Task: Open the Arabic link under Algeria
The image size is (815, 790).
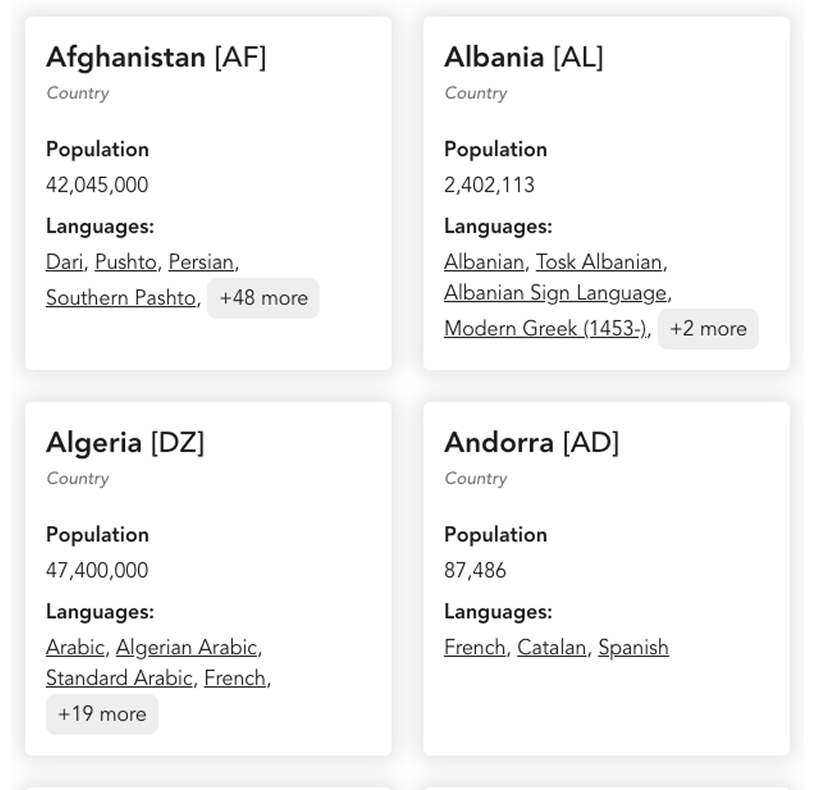Action: tap(74, 647)
